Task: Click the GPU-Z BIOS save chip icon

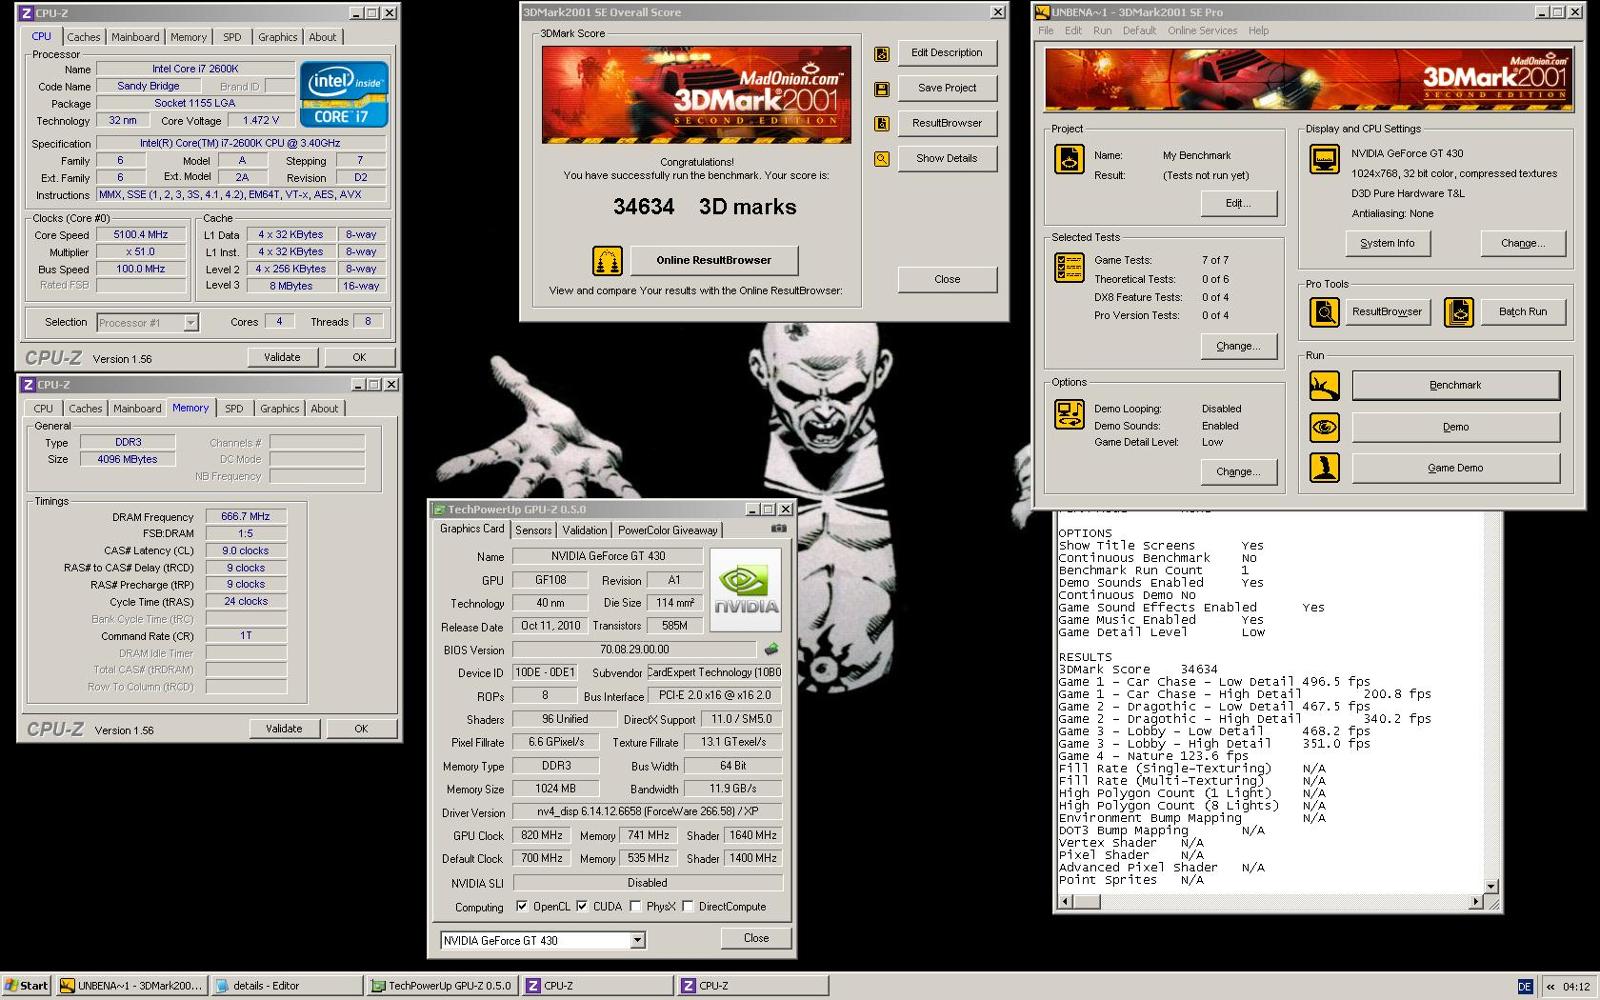Action: click(771, 649)
